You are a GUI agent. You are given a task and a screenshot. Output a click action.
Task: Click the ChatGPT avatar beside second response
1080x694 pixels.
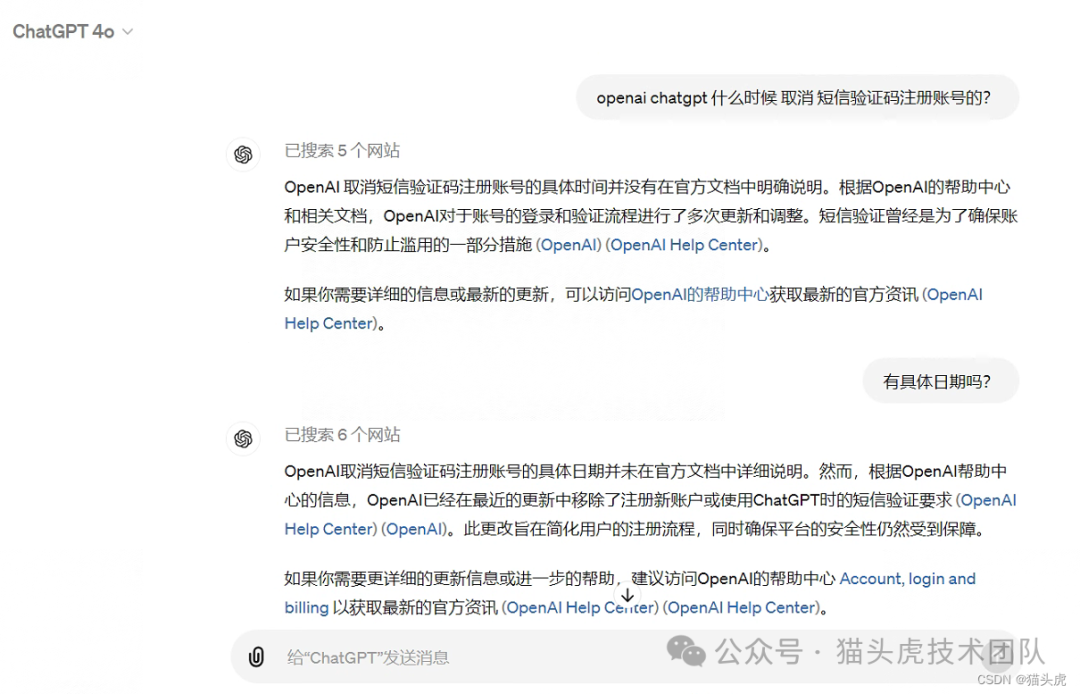point(243,439)
